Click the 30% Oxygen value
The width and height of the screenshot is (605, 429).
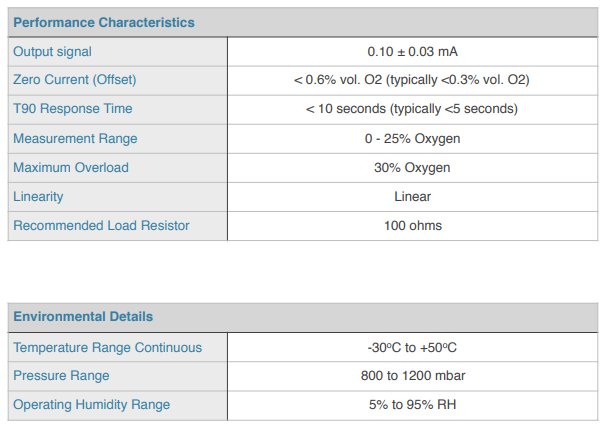412,167
